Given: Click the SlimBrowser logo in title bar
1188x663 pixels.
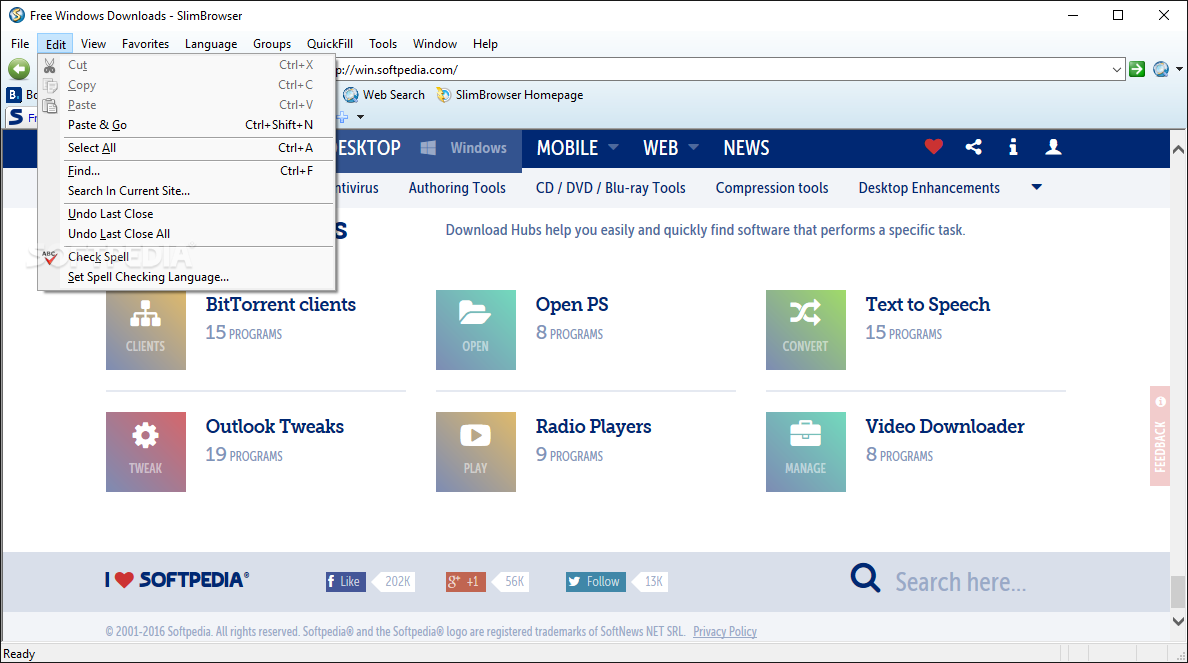Looking at the screenshot, I should (17, 15).
